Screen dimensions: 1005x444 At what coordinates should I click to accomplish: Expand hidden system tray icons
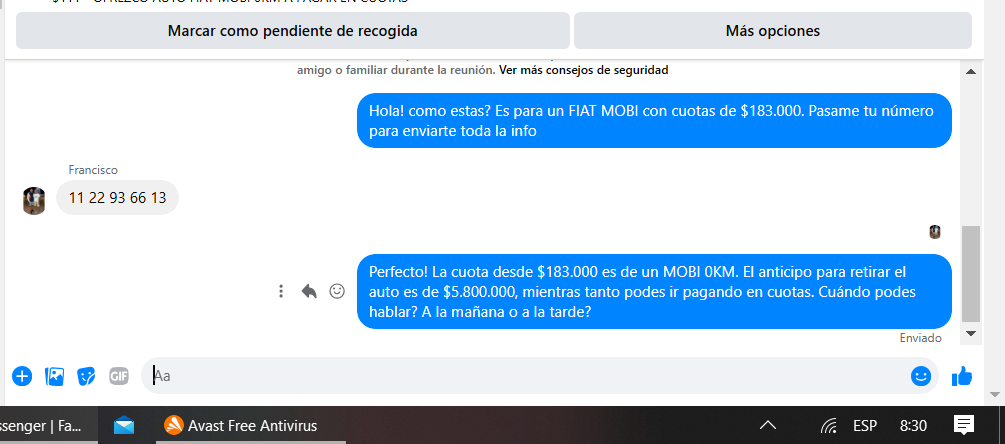tap(768, 425)
